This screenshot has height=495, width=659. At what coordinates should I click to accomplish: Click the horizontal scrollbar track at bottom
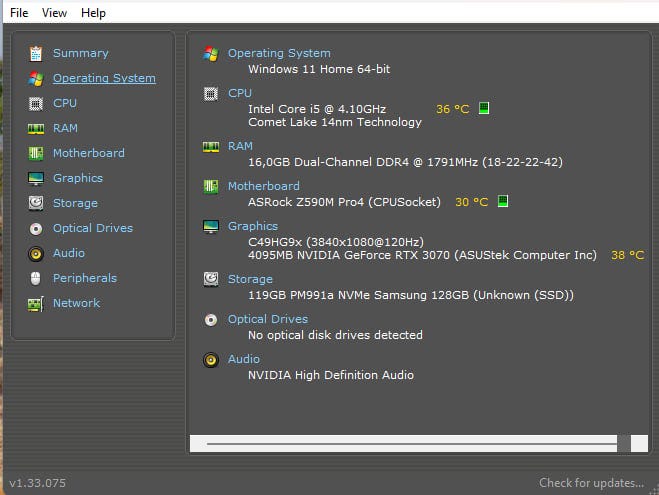[410, 442]
